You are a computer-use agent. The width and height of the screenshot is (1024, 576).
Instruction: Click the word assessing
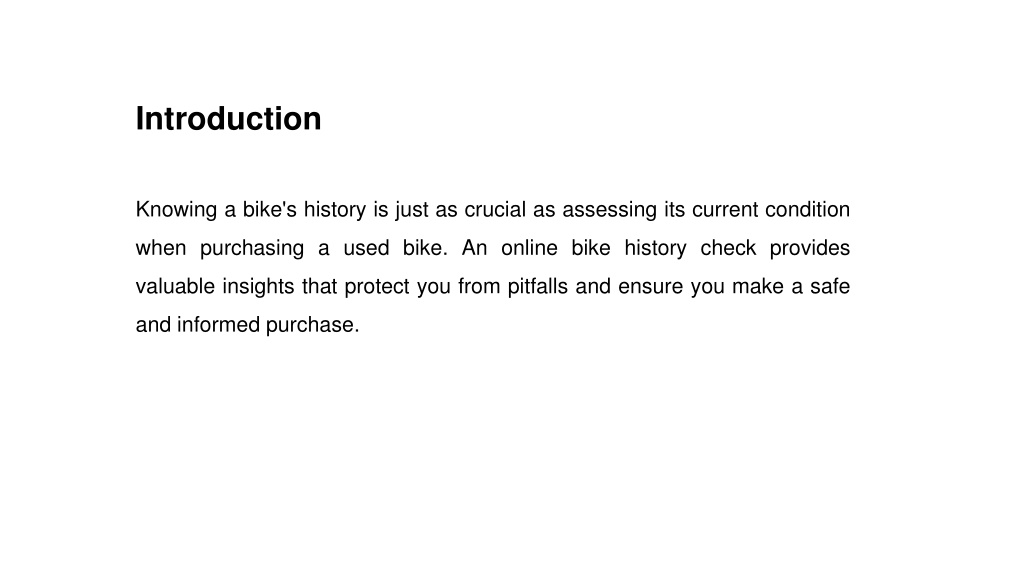[609, 210]
